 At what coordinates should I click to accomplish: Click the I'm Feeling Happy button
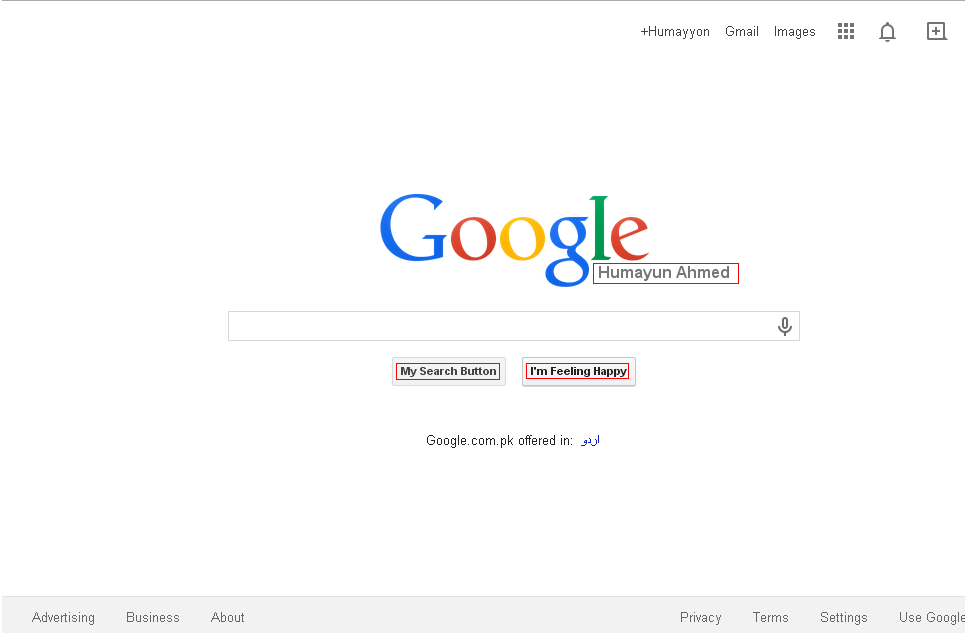[579, 372]
